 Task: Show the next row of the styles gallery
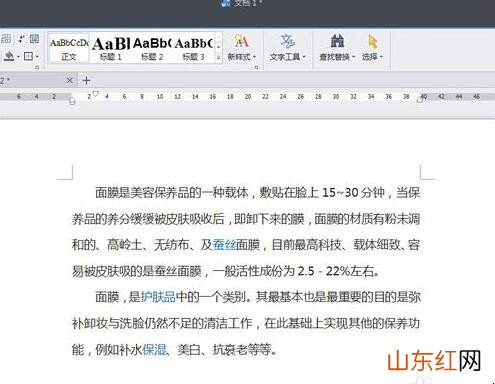(218, 48)
